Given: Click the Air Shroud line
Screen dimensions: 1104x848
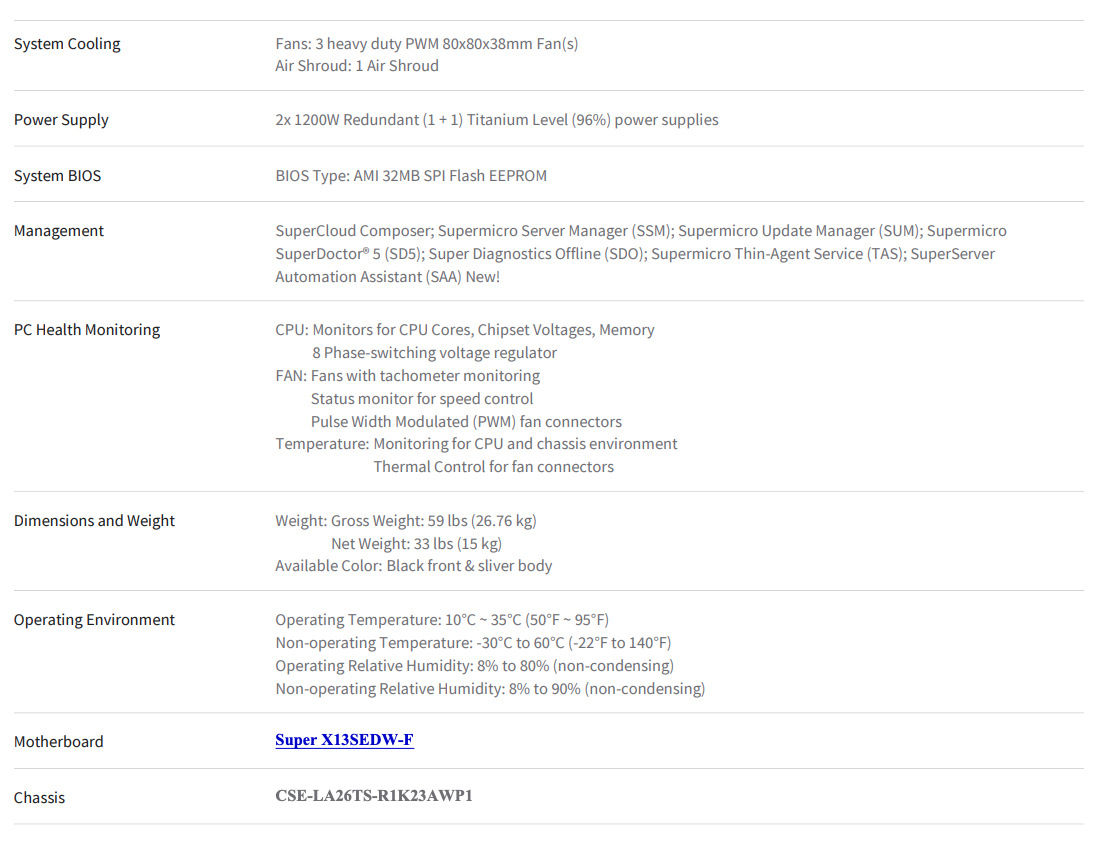Looking at the screenshot, I should (x=357, y=66).
